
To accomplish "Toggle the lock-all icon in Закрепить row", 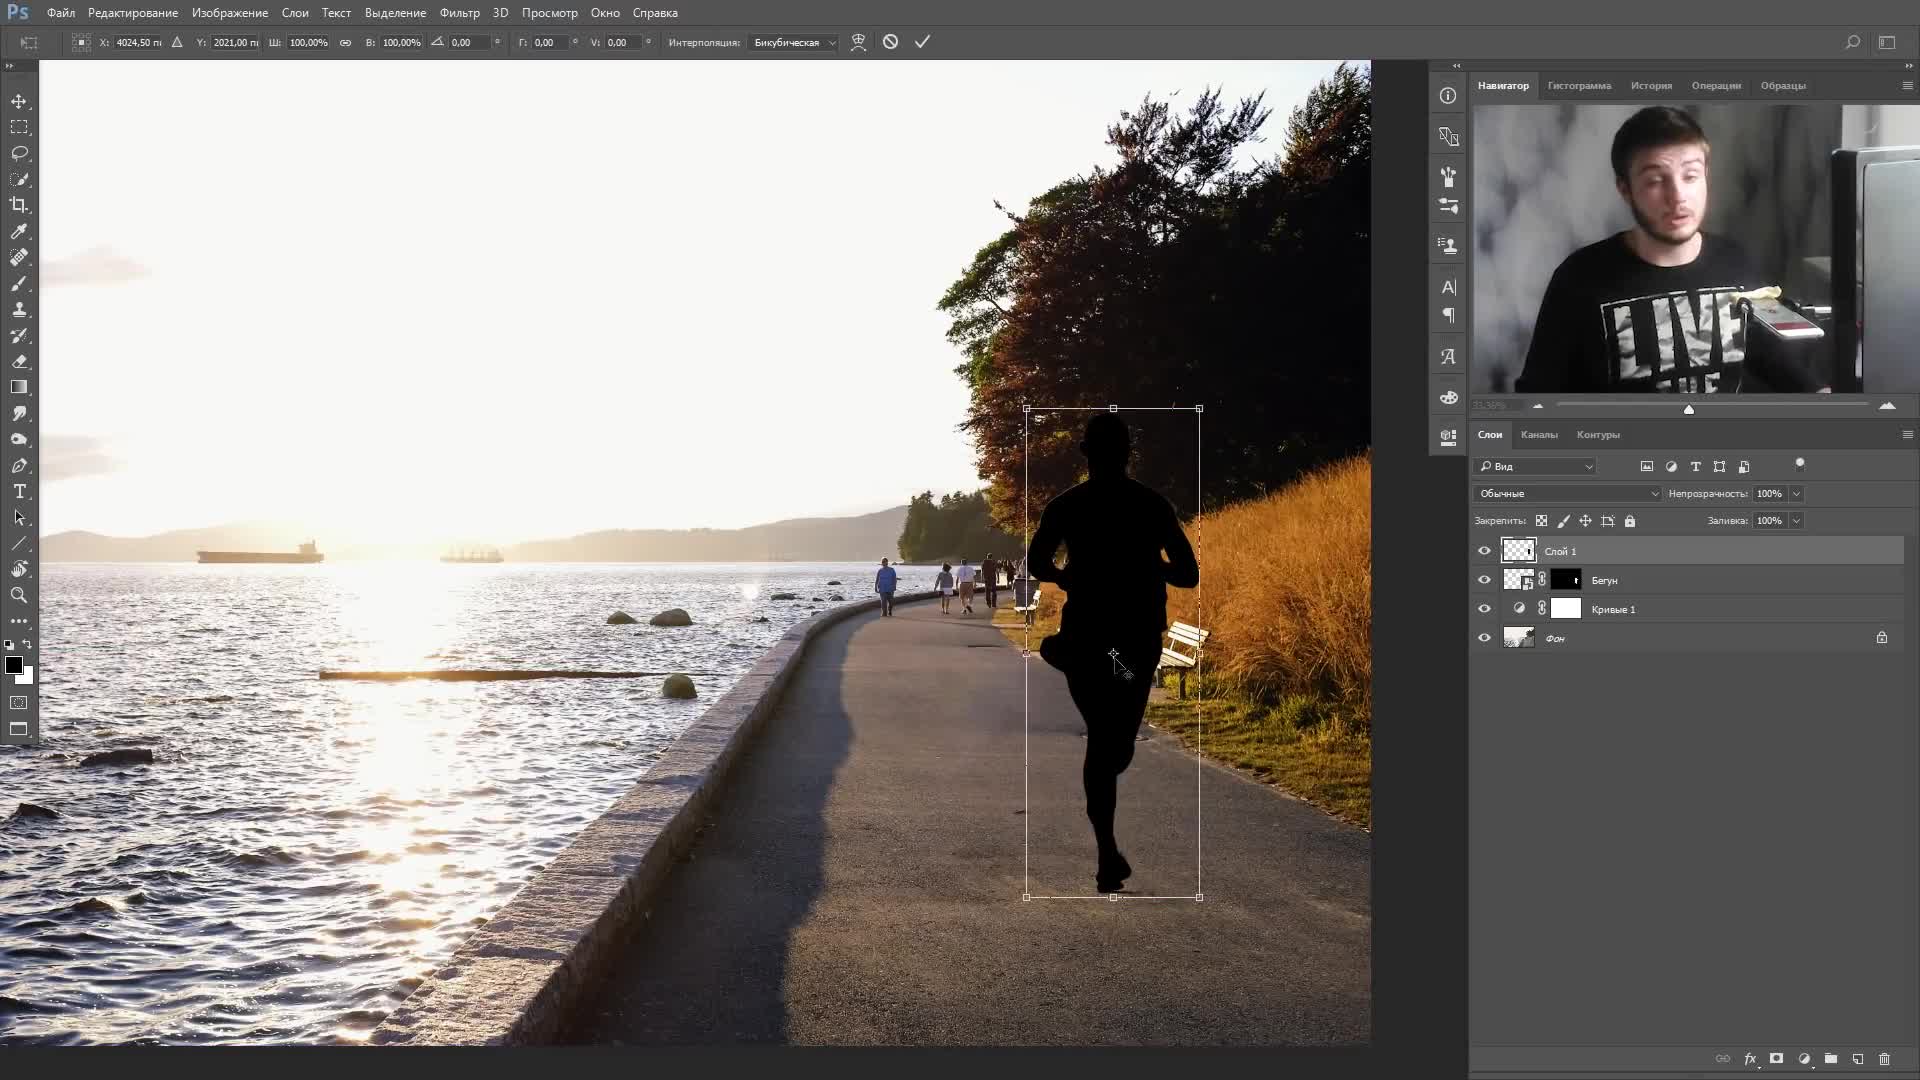I will tap(1630, 521).
